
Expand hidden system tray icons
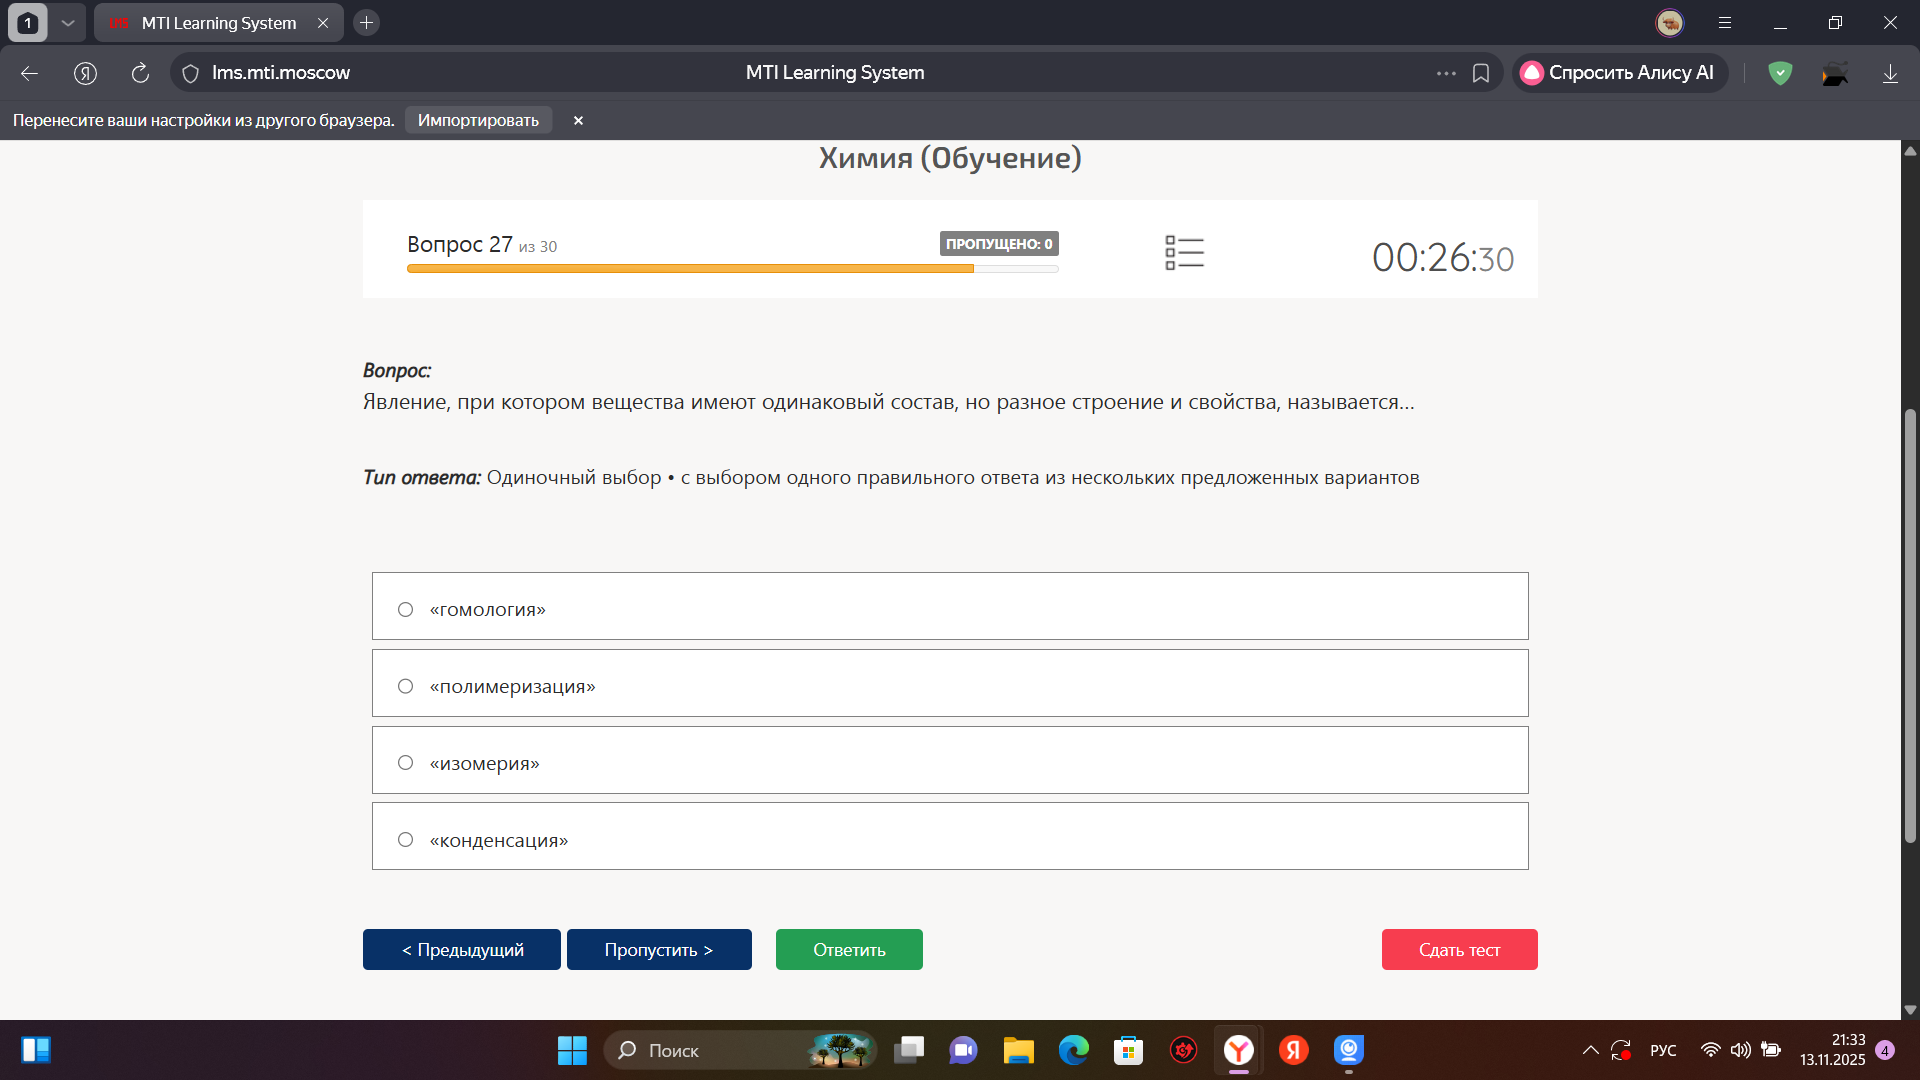click(1590, 1050)
